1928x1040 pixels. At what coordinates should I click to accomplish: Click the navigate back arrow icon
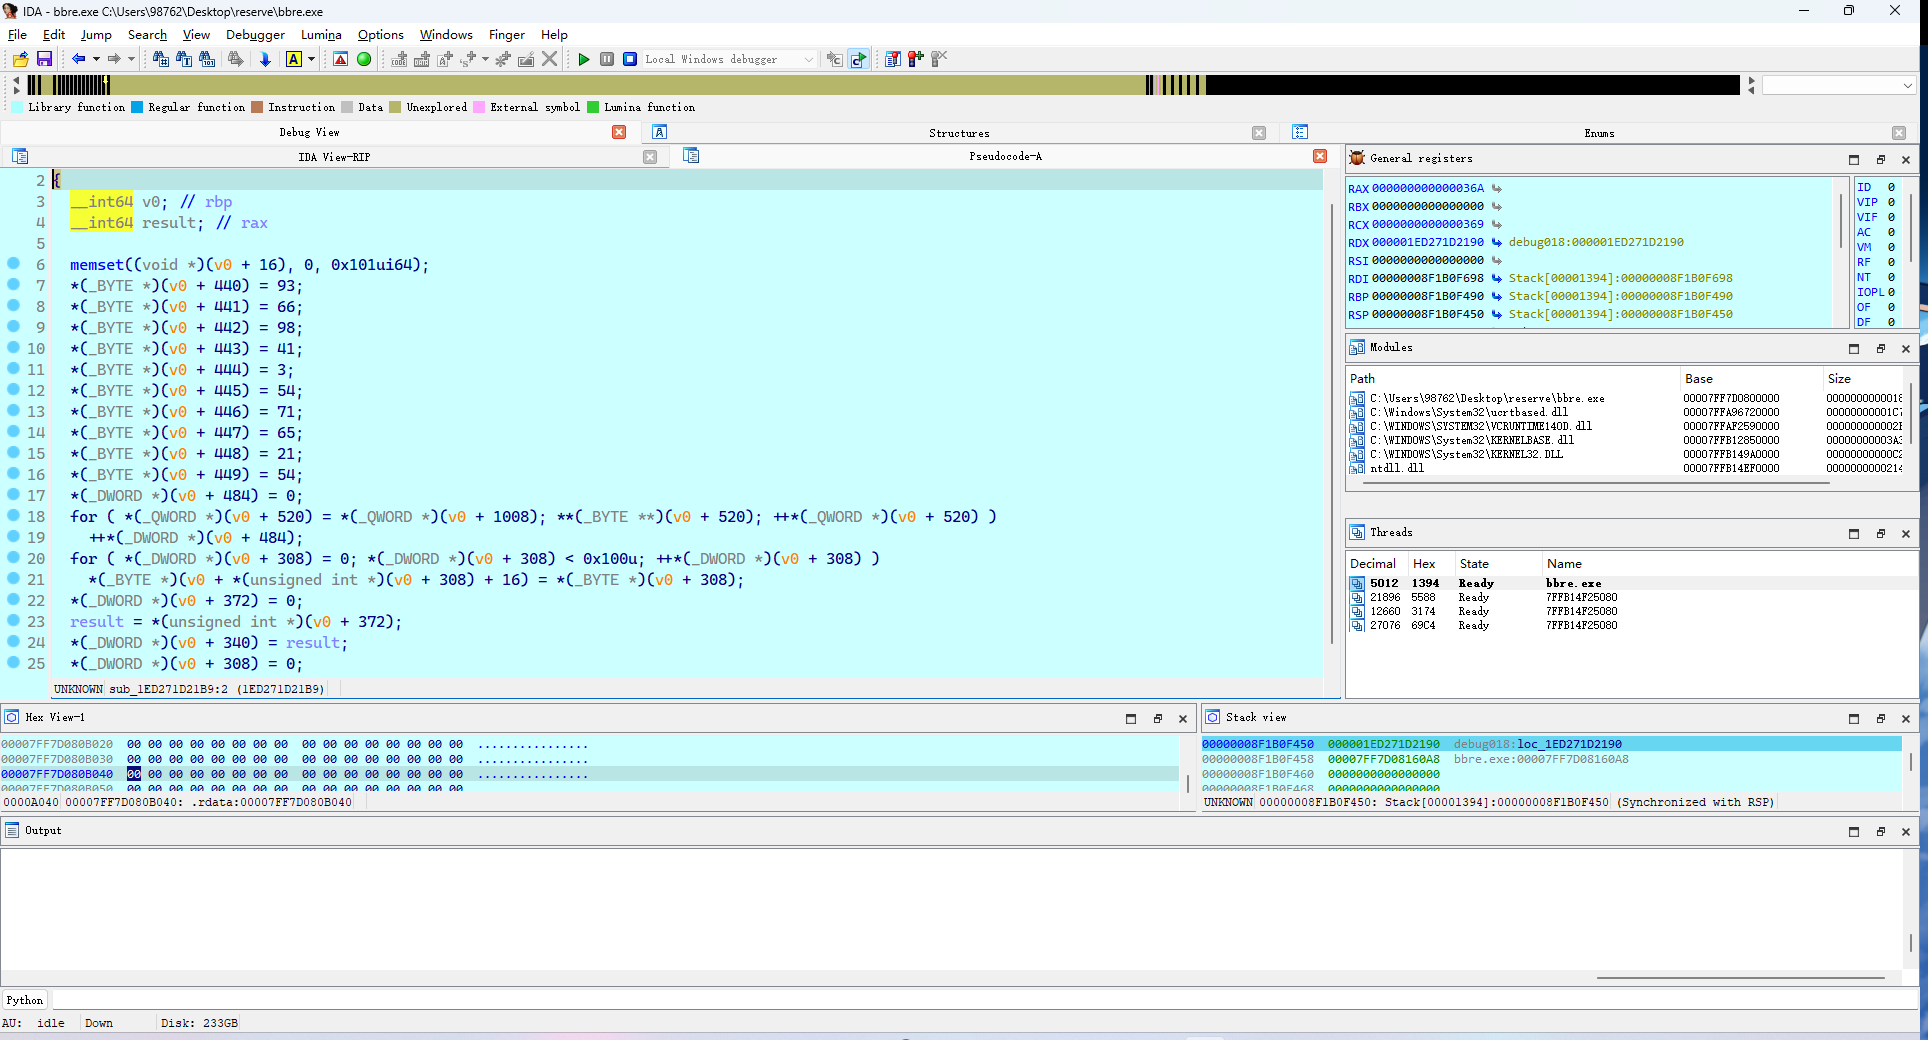(79, 59)
